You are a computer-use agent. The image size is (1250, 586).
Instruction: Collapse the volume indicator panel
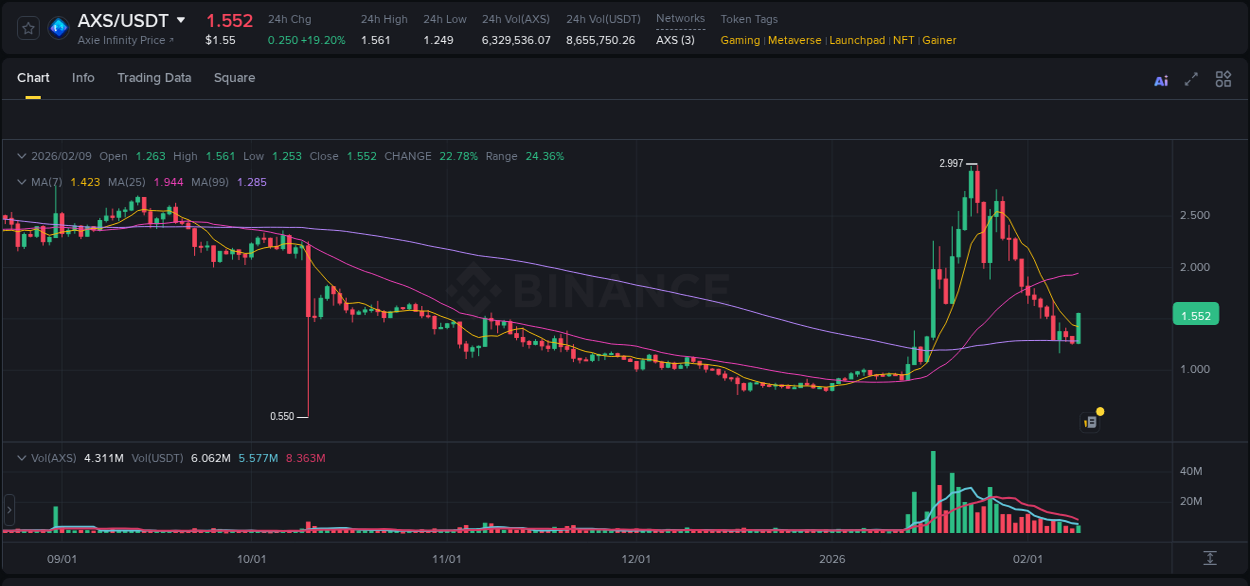tap(21, 457)
